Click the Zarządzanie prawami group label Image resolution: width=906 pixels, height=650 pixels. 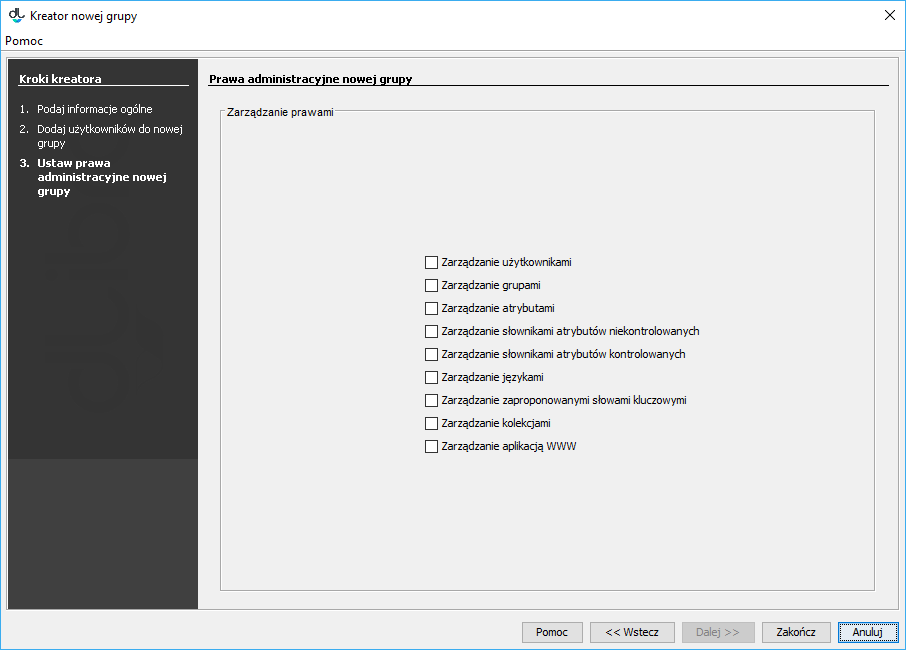pos(280,112)
